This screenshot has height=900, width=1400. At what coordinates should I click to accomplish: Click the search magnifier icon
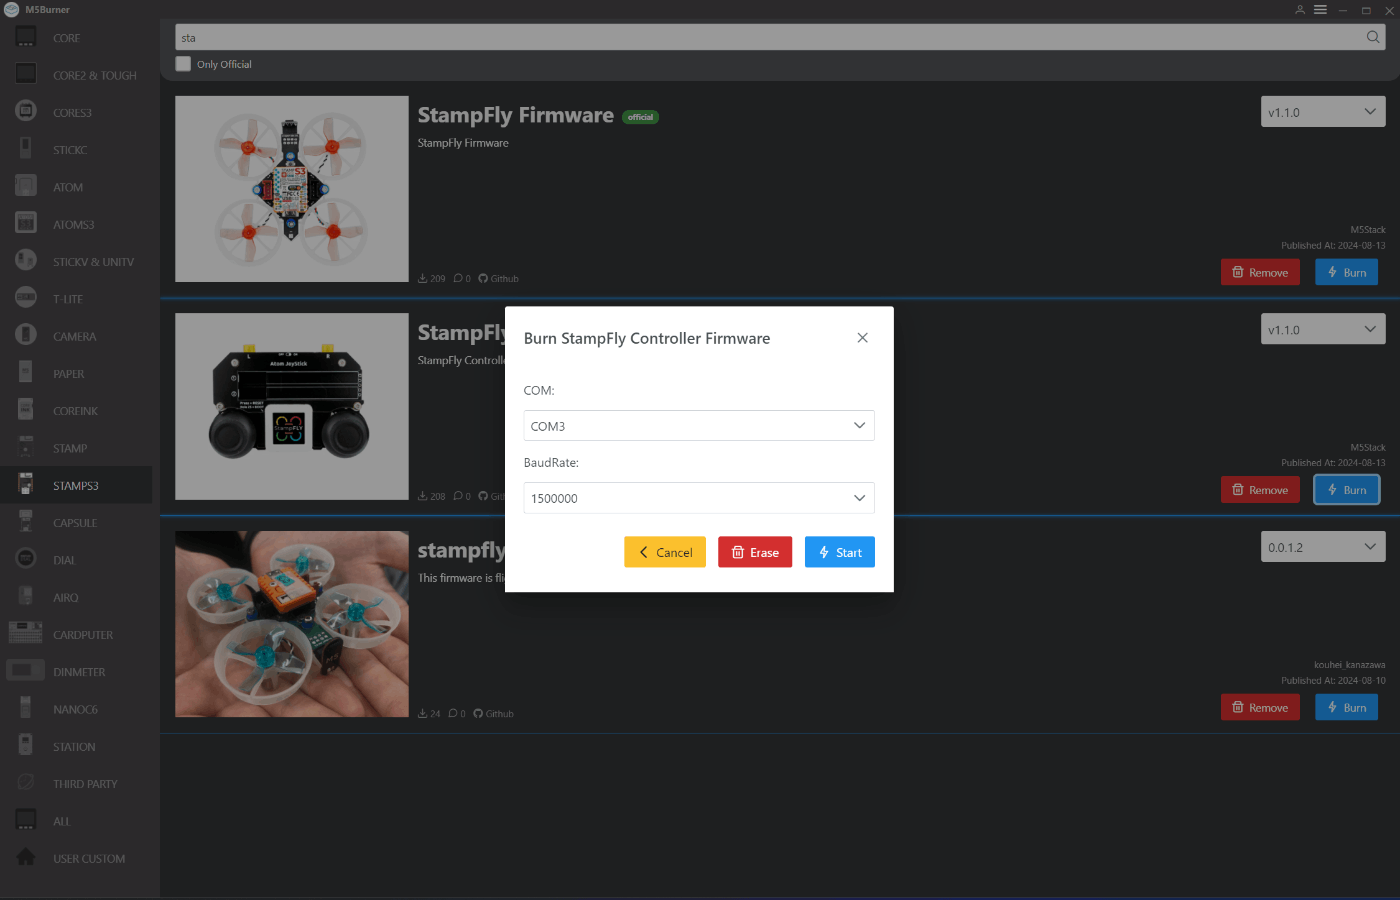[1373, 37]
